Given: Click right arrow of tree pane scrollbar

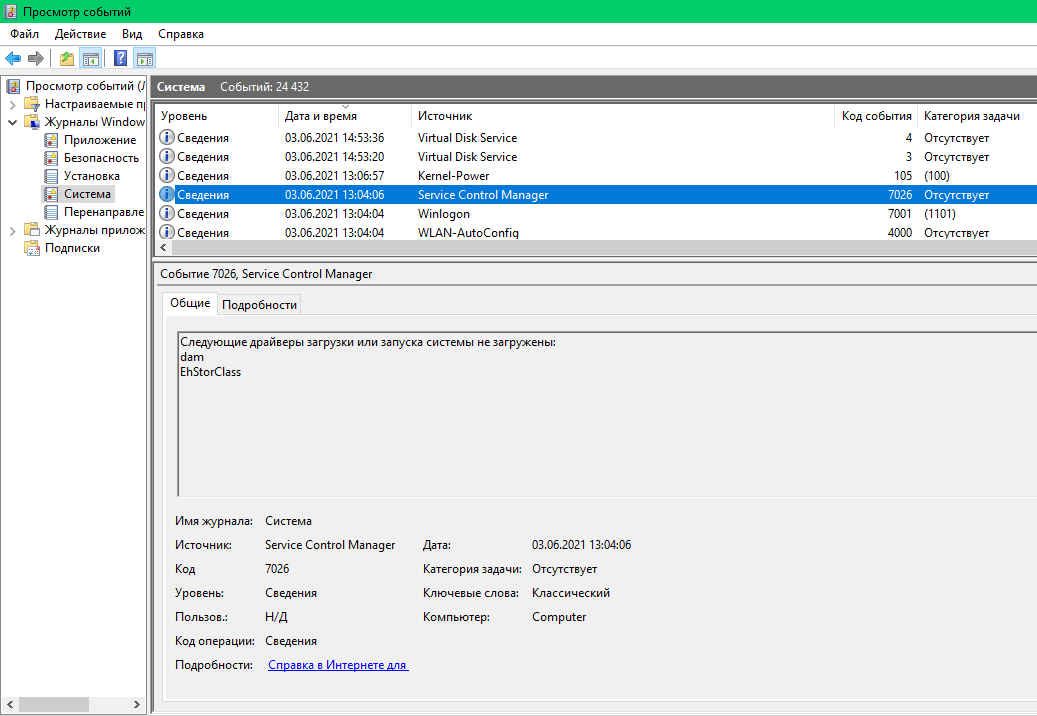Looking at the screenshot, I should [137, 705].
